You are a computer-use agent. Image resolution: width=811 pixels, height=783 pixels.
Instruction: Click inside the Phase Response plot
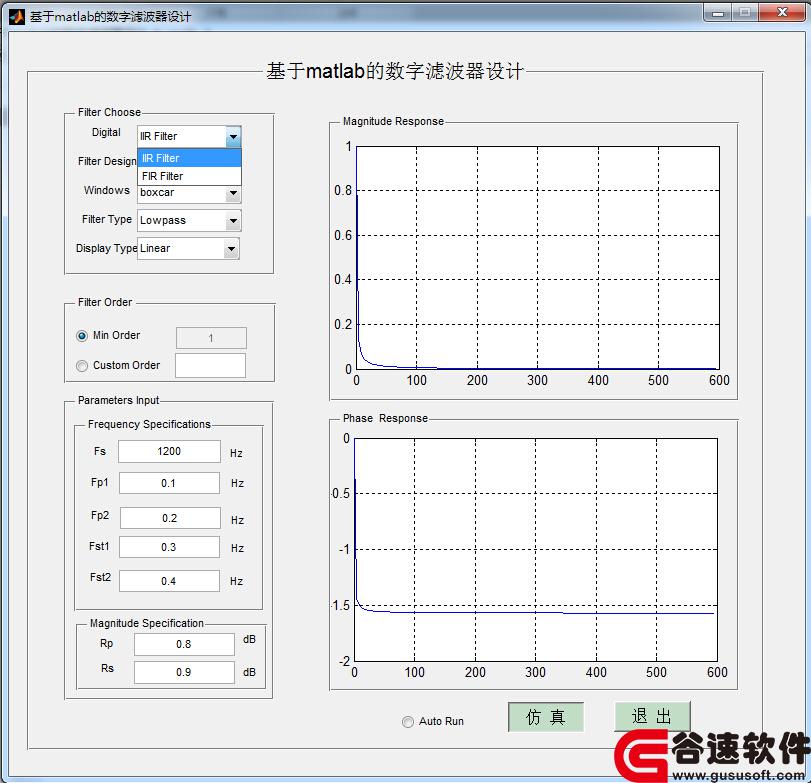pos(536,550)
